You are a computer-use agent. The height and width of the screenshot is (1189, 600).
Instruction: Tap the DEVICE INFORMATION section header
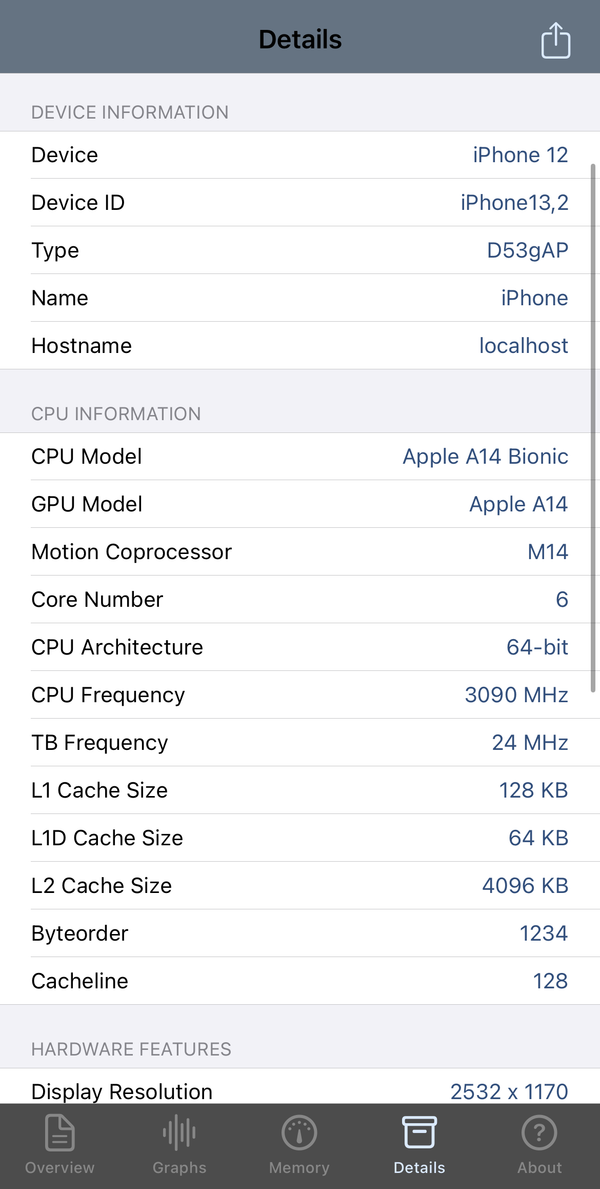point(130,112)
